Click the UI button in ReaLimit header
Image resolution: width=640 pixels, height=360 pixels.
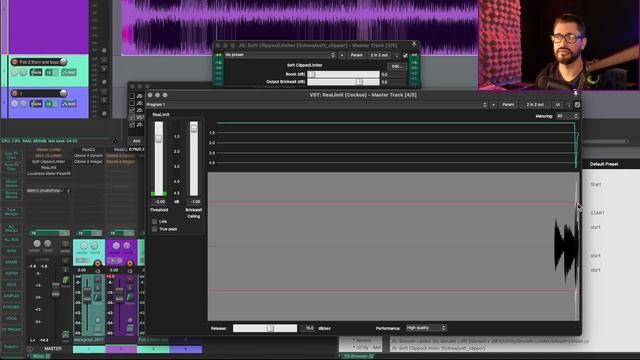click(x=557, y=105)
